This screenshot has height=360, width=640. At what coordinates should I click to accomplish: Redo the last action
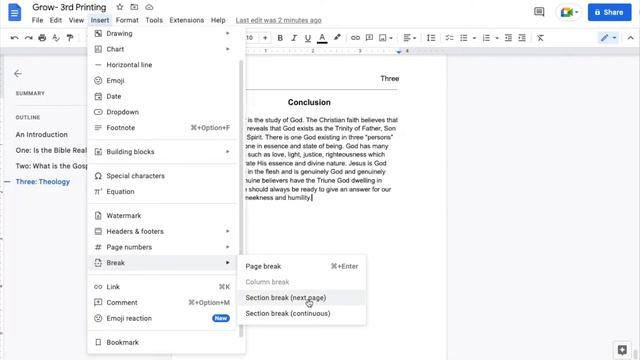(x=28, y=38)
